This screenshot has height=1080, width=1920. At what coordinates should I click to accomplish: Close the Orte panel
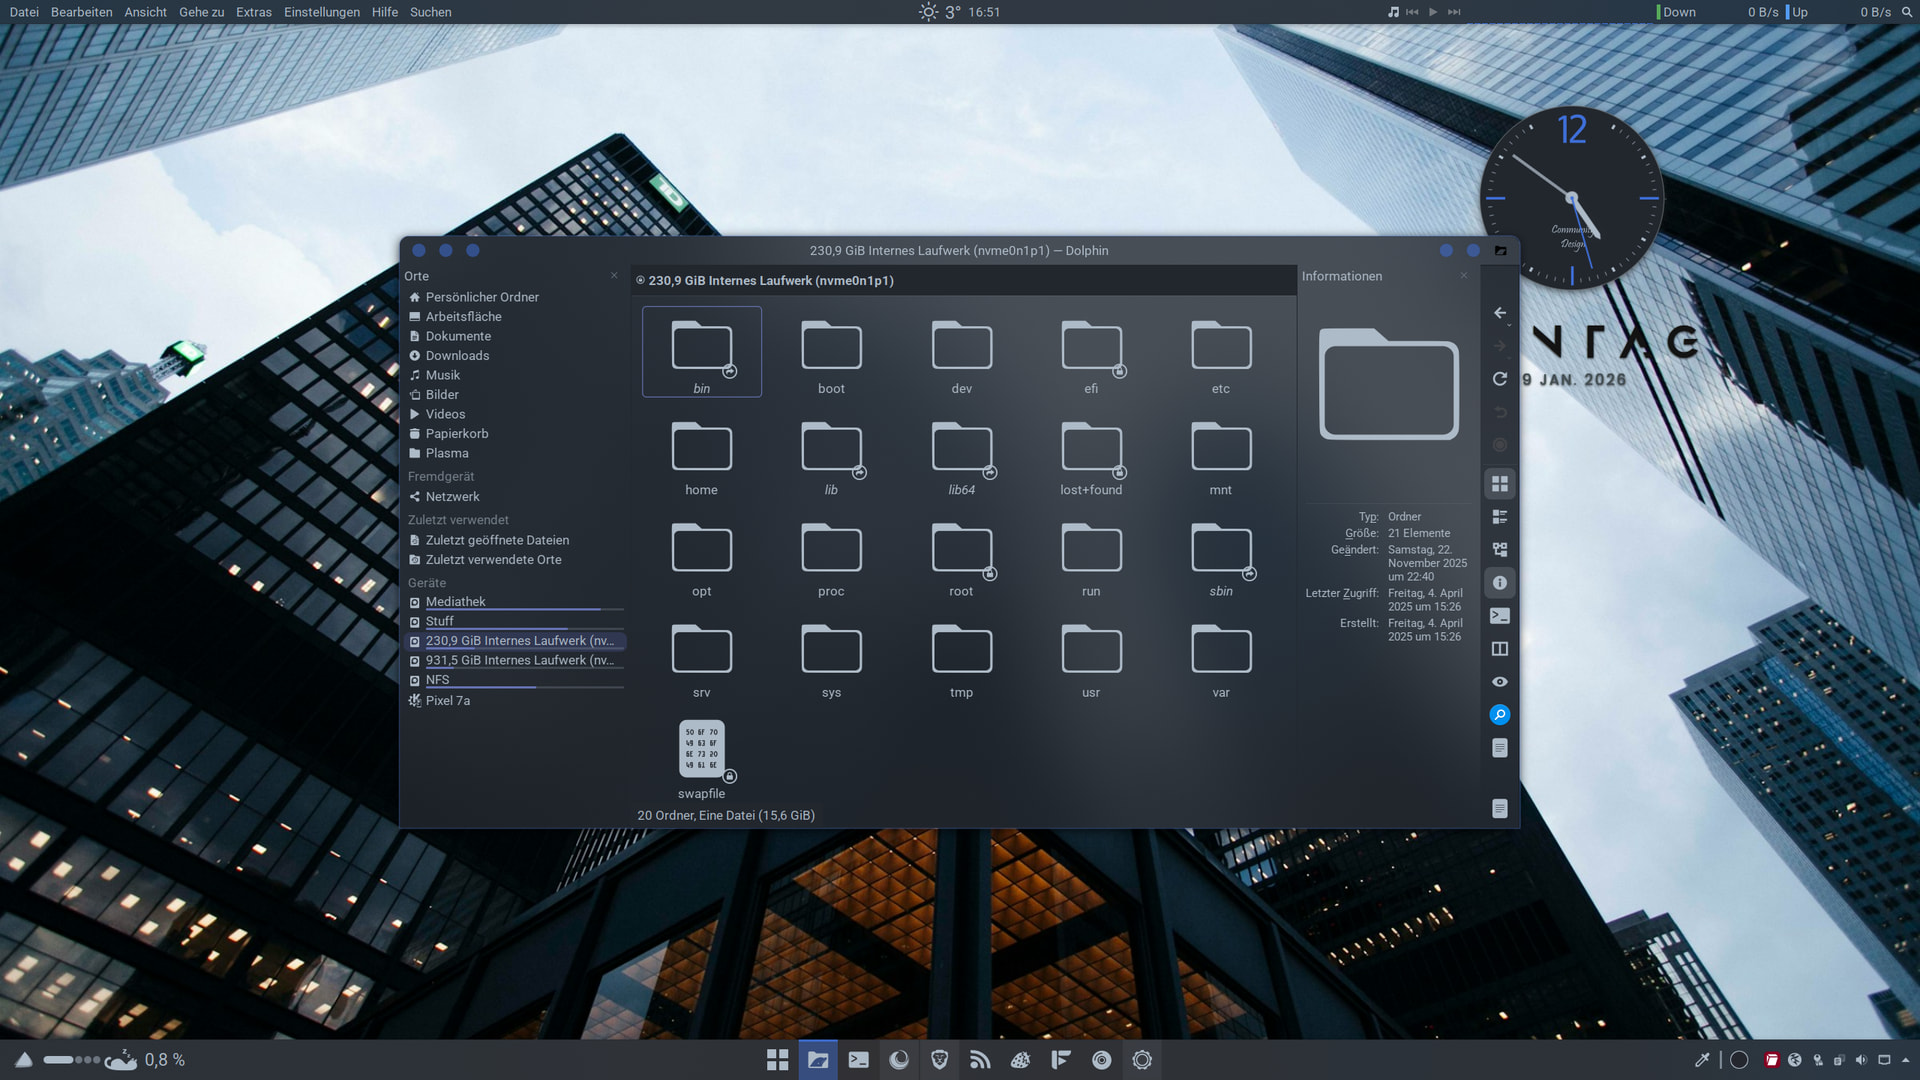[614, 276]
